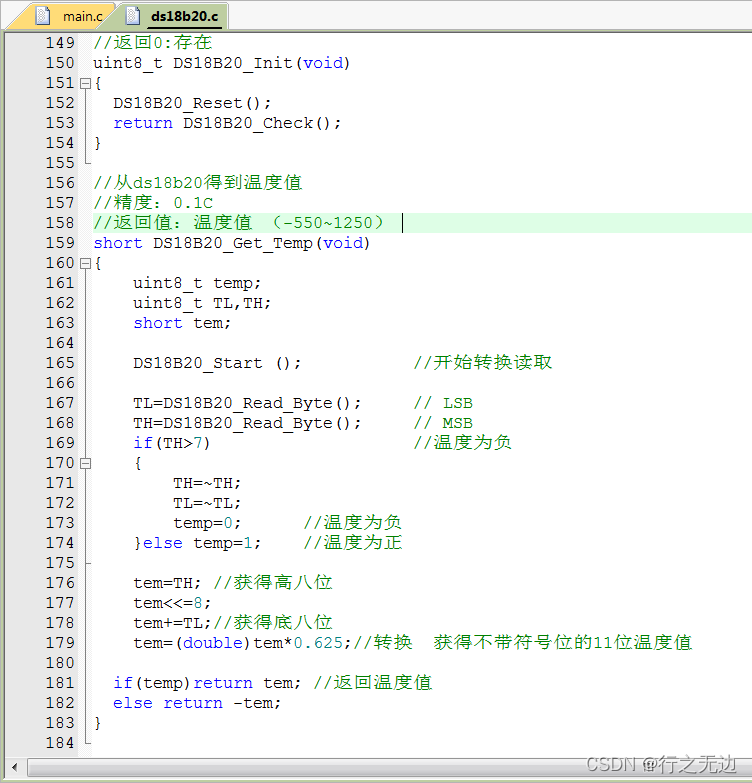Click the '//返回温度值' comment
Image resolution: width=752 pixels, height=783 pixels.
click(x=373, y=682)
